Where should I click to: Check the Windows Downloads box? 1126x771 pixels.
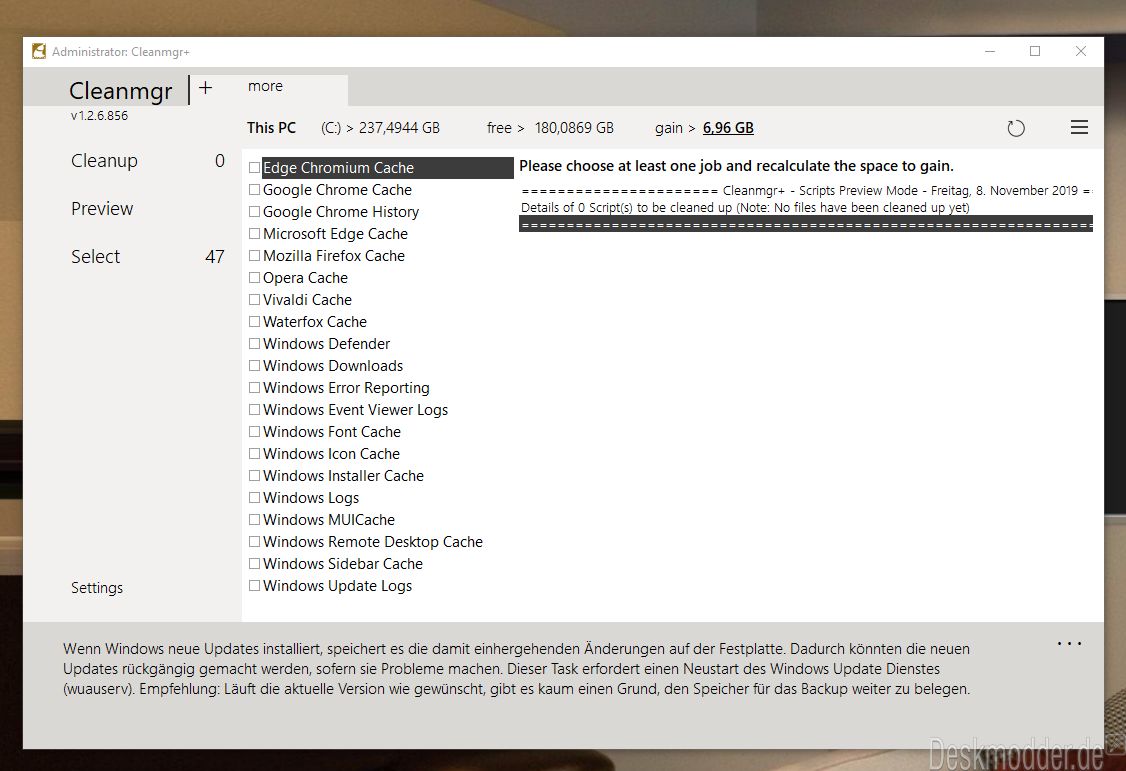(x=254, y=365)
